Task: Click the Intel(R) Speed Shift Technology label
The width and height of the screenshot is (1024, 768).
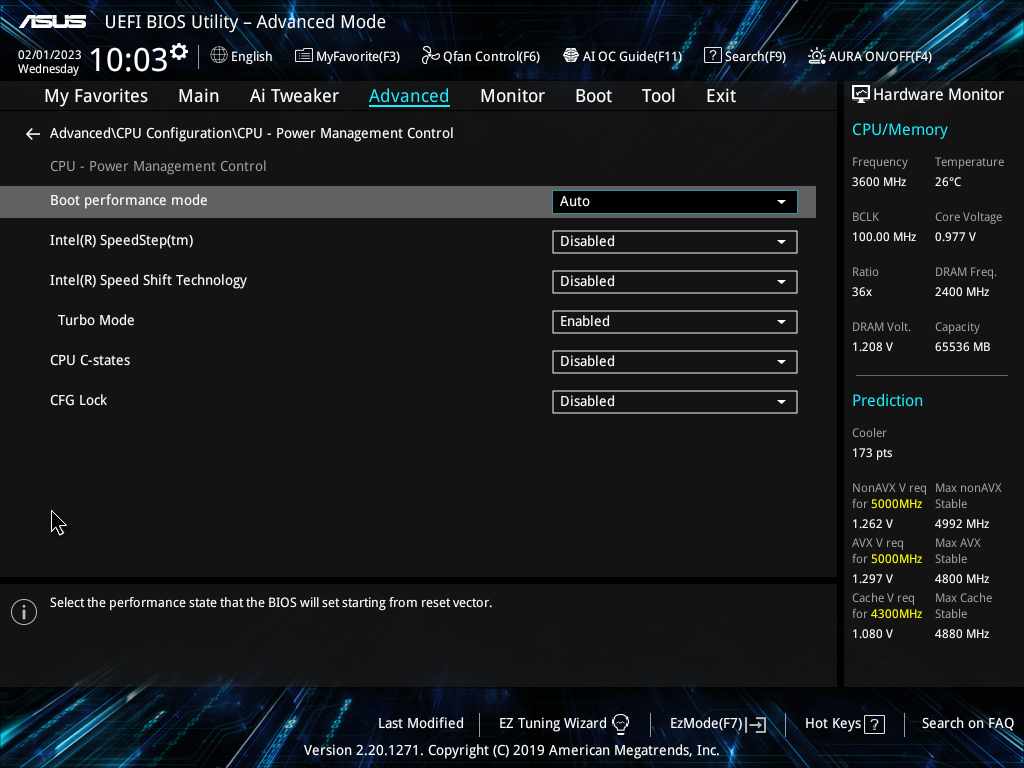Action: [148, 281]
